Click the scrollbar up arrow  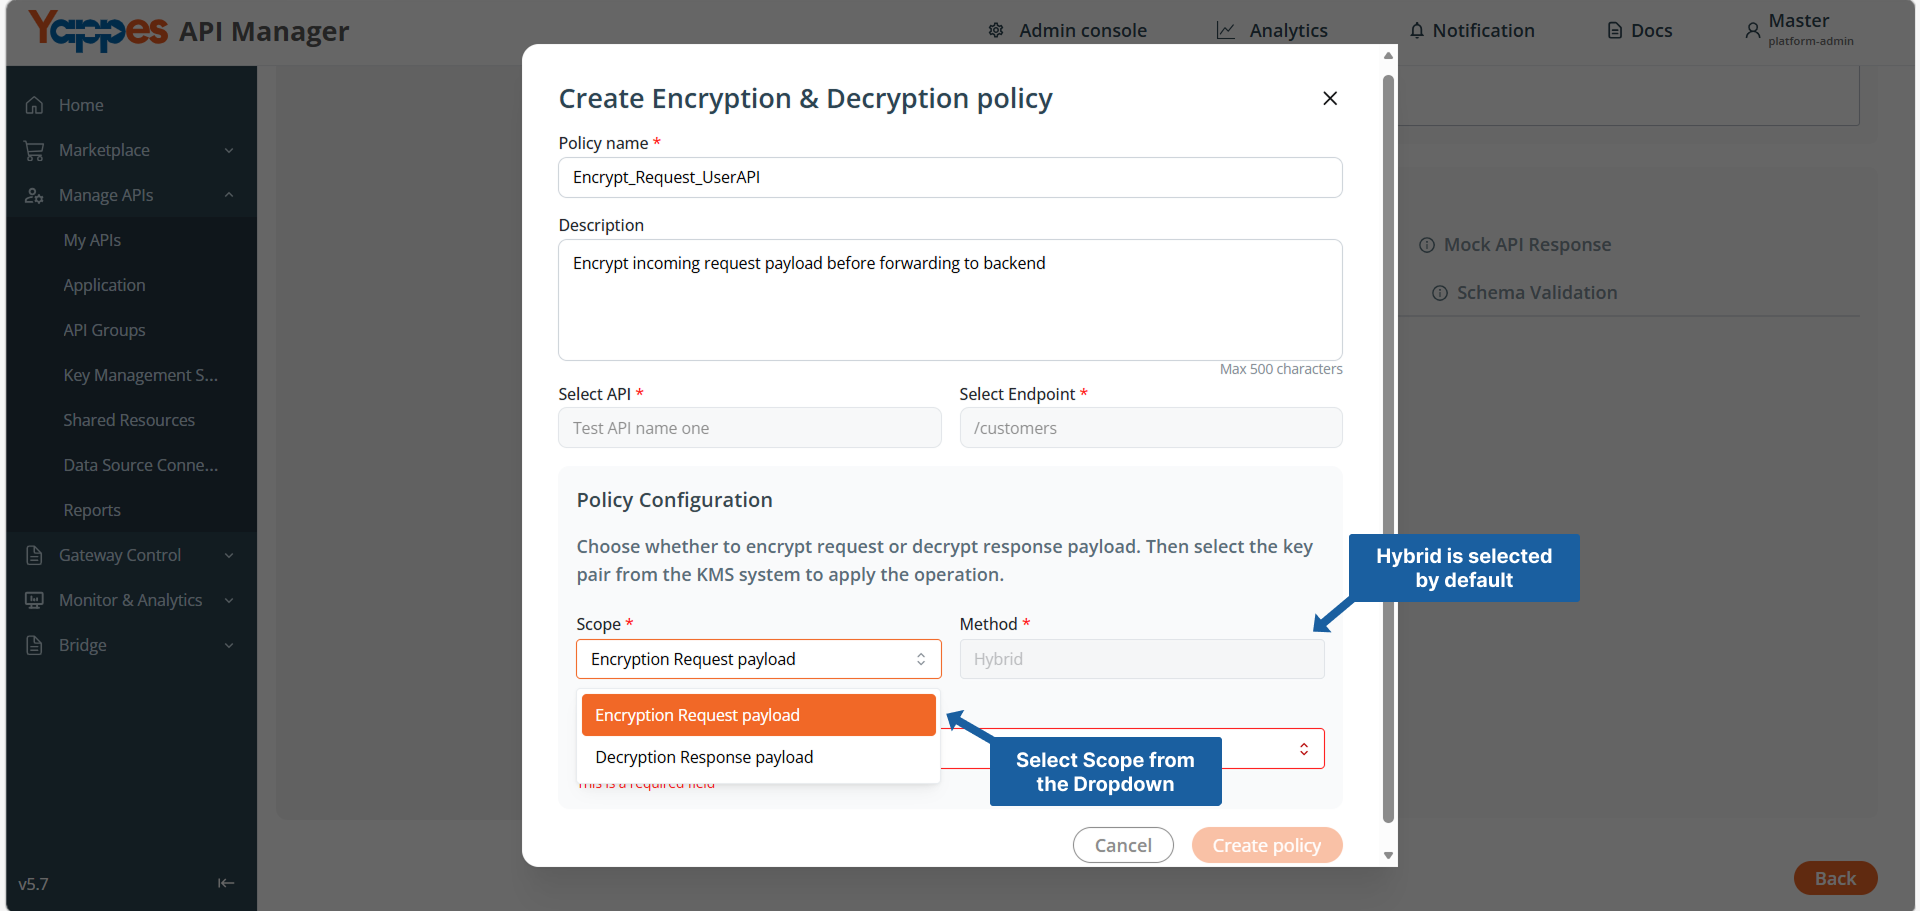click(x=1388, y=55)
